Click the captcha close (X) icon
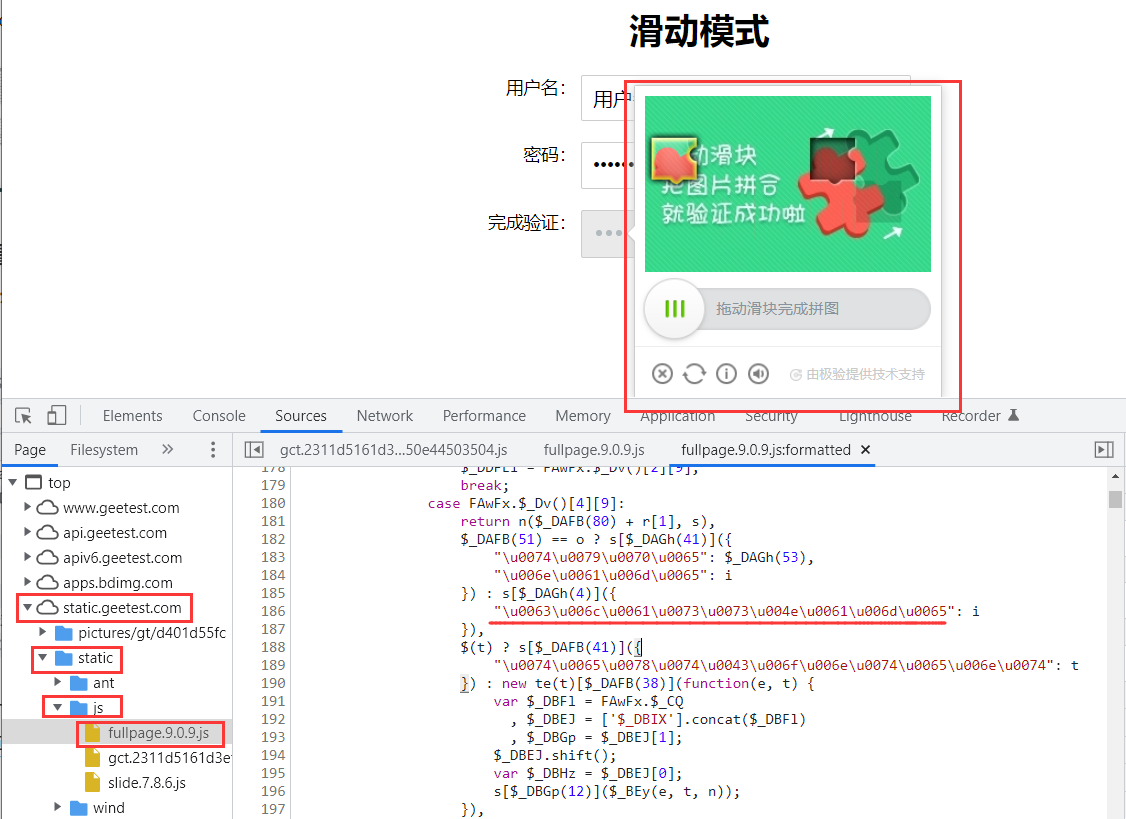Screen dimensions: 1126x819 pos(662,374)
